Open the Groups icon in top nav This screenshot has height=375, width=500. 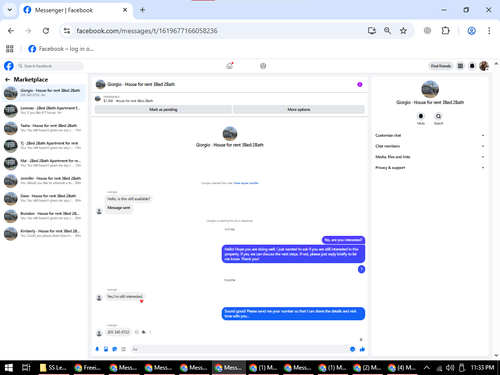coord(263,66)
